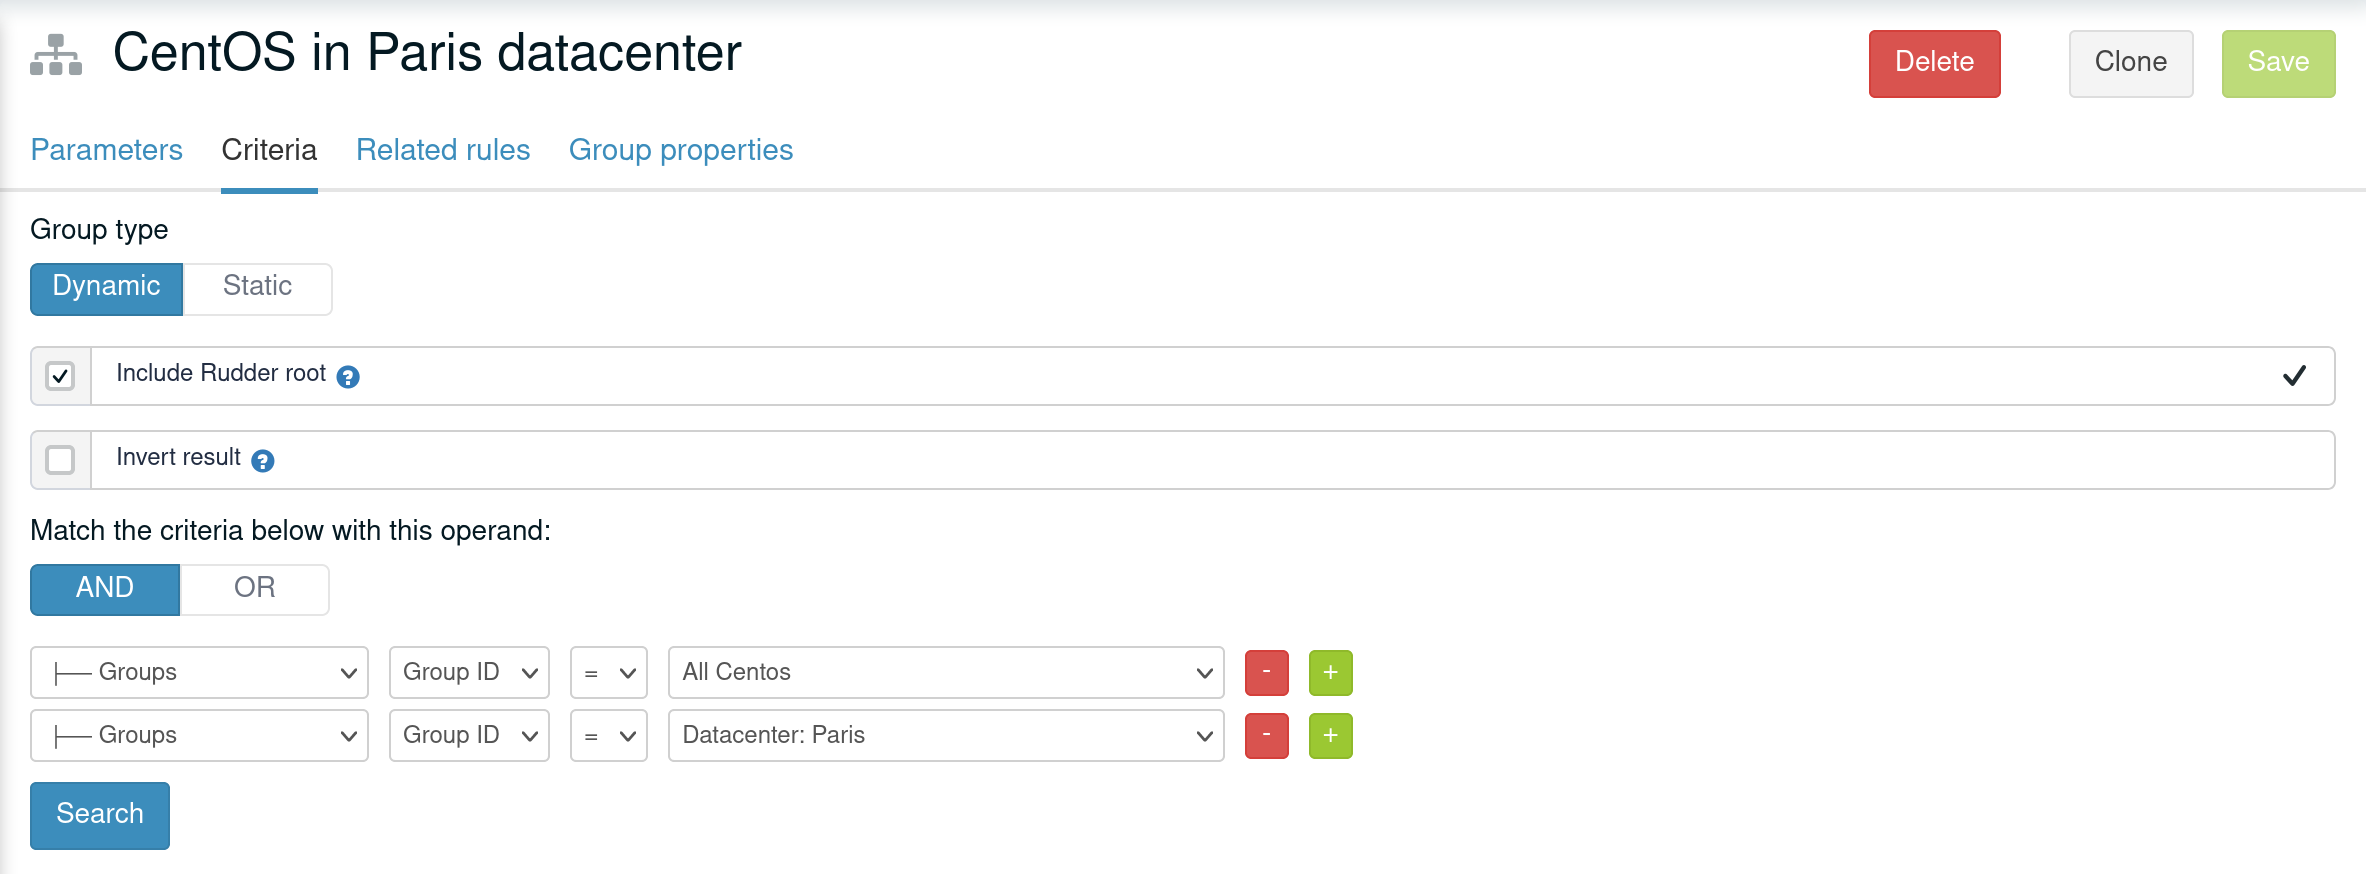Open the Related rules tab
The height and width of the screenshot is (874, 2366).
[443, 150]
